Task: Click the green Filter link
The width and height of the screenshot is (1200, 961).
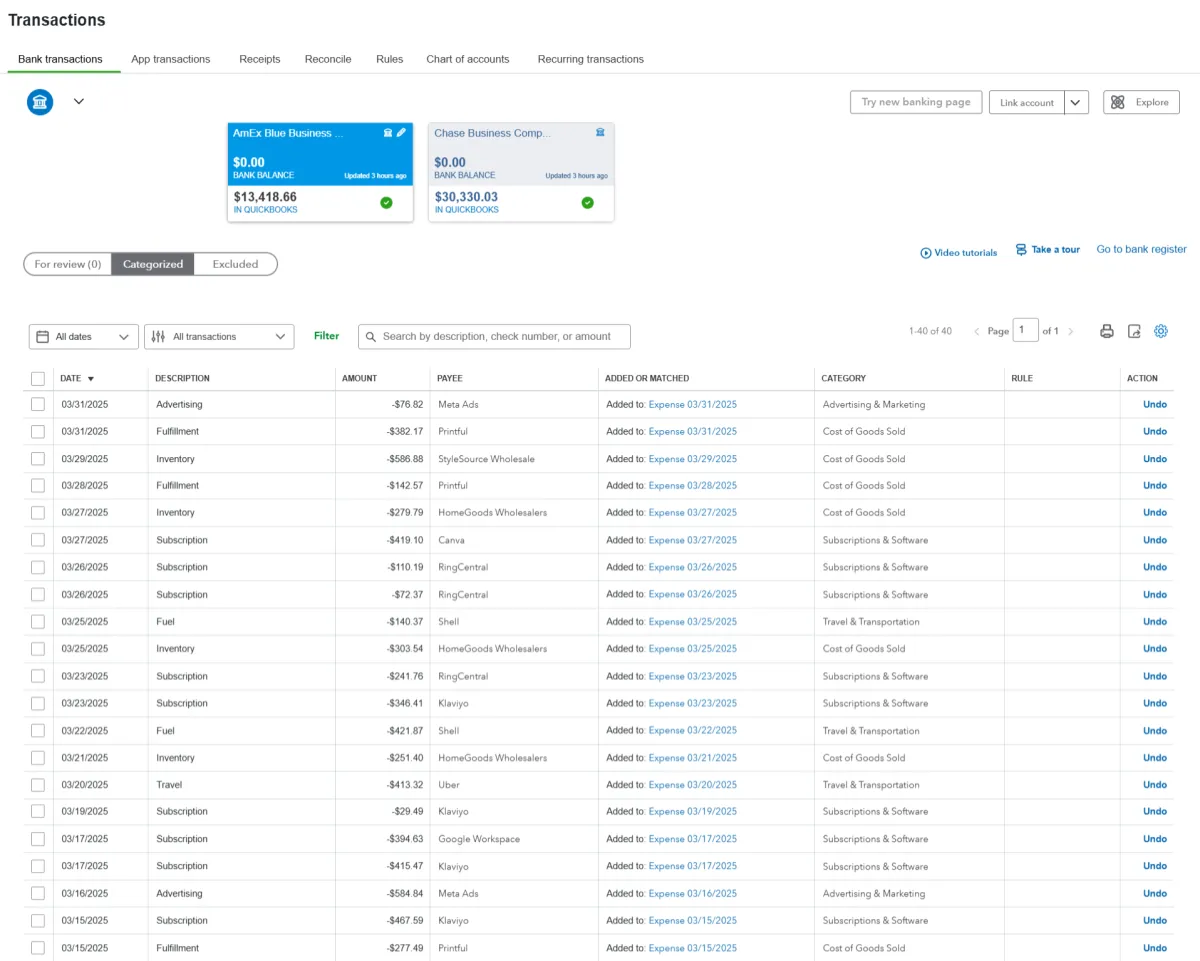Action: [x=326, y=336]
